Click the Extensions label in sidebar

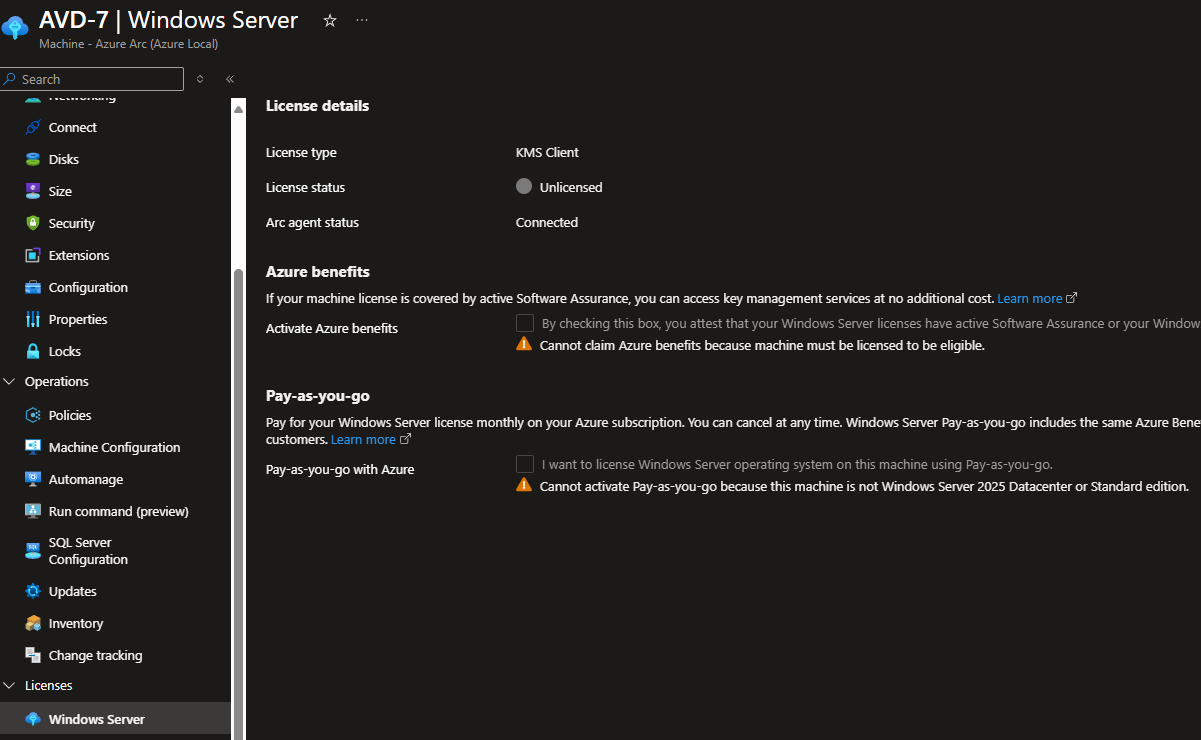[79, 255]
